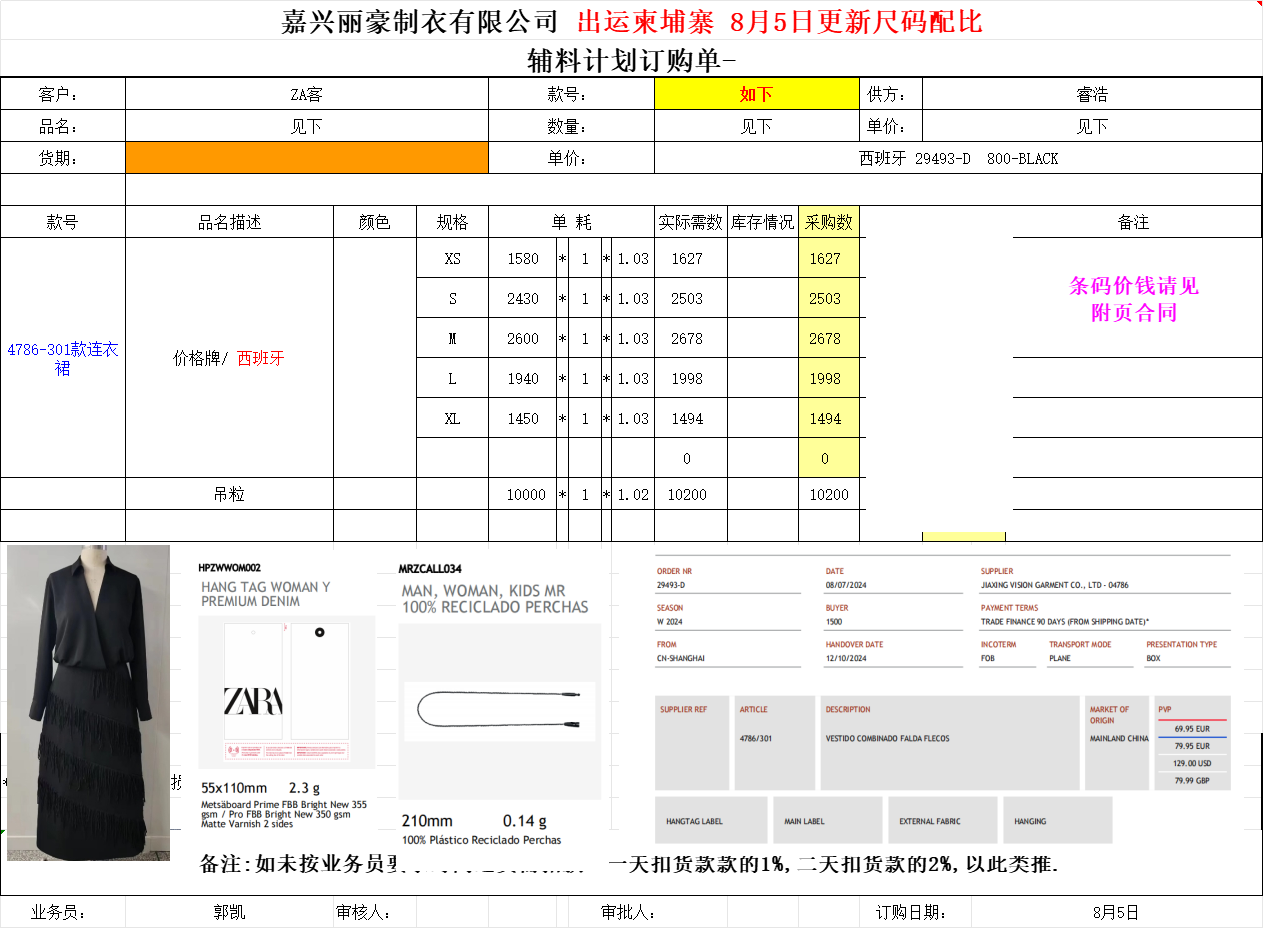Click the salesperson cell 郭凯

click(228, 912)
